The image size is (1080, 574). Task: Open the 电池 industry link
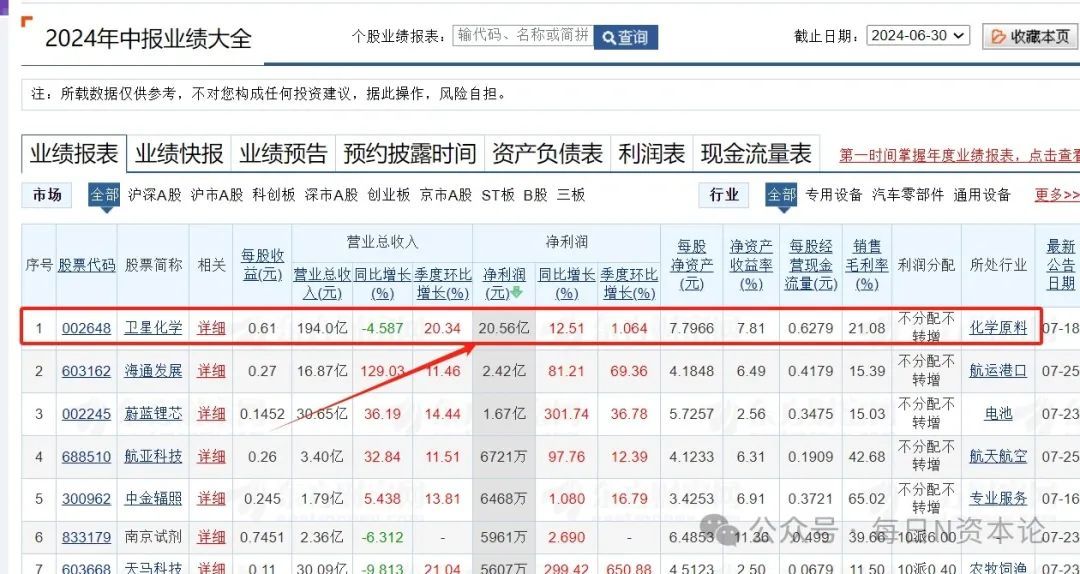[x=998, y=414]
